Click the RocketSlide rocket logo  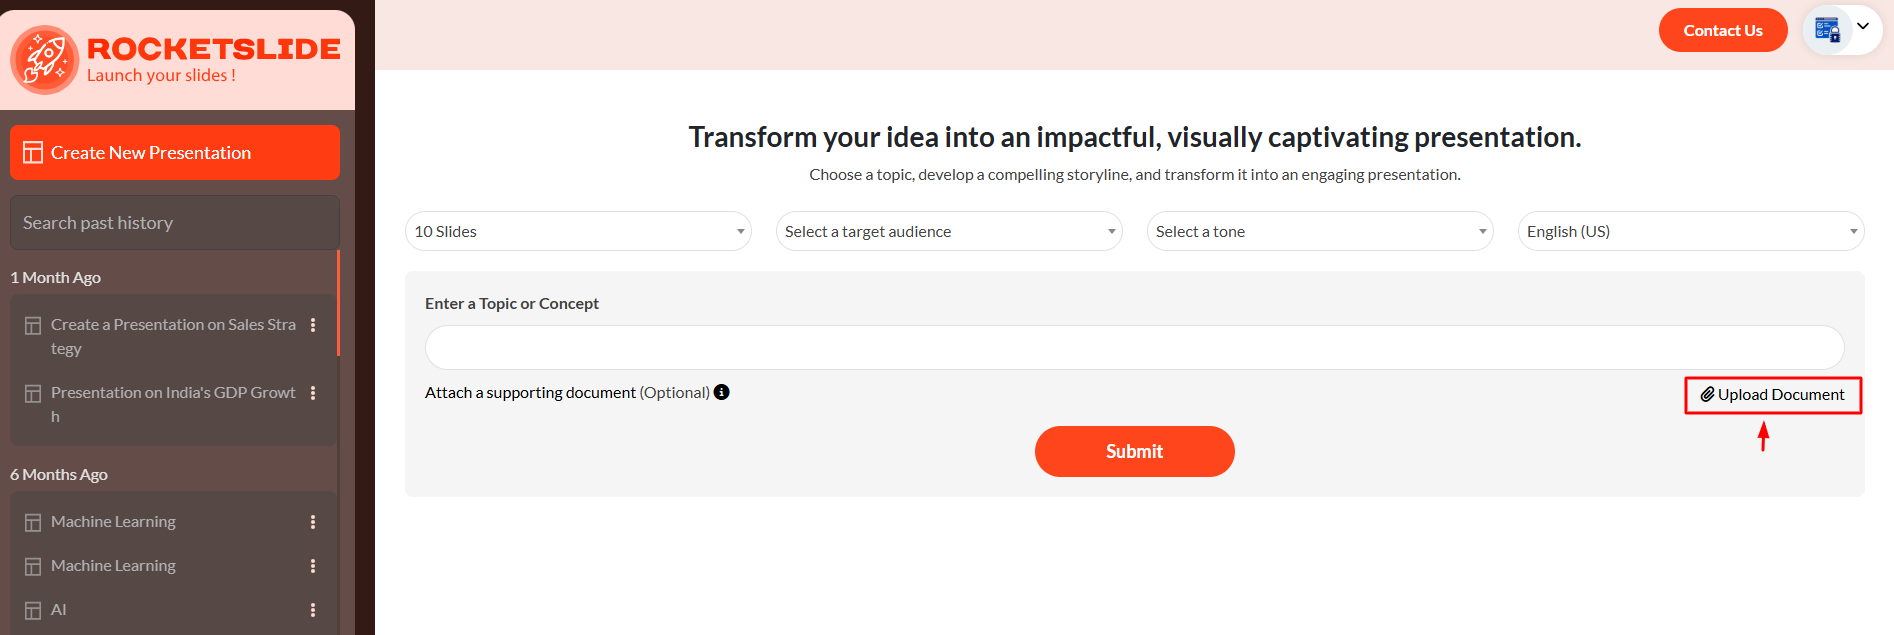pos(44,60)
